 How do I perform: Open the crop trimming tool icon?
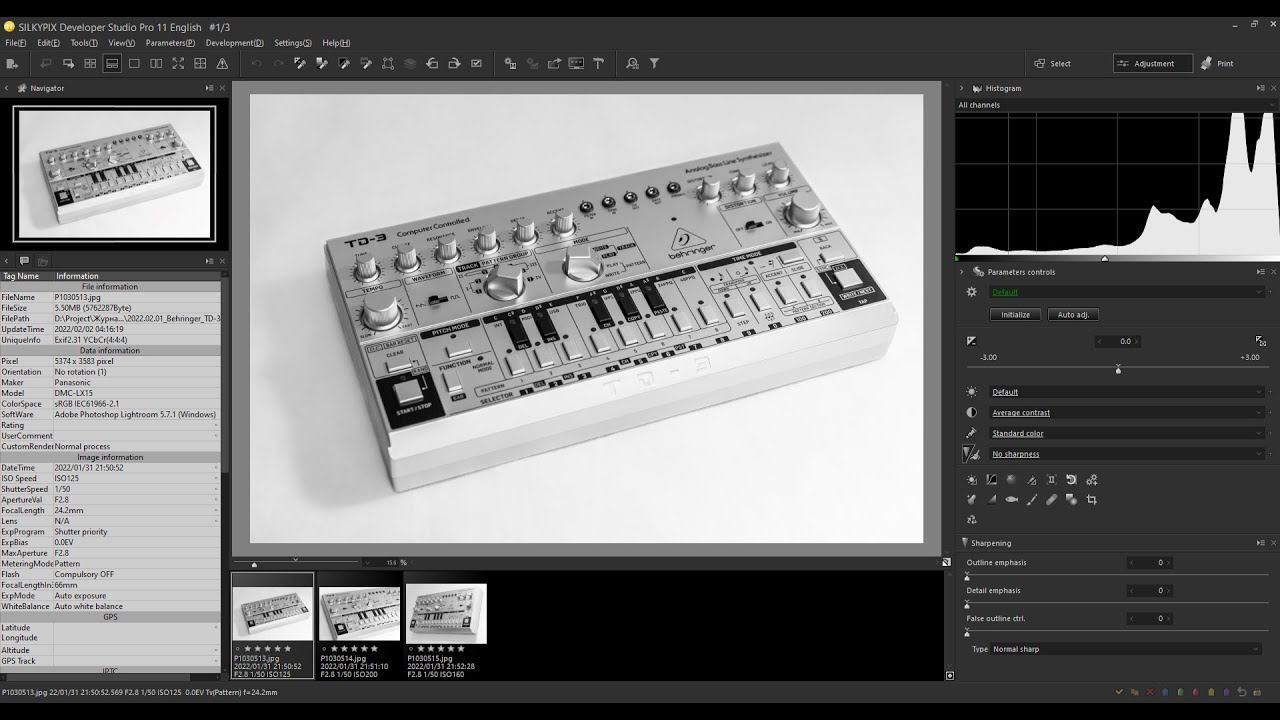coord(1091,500)
